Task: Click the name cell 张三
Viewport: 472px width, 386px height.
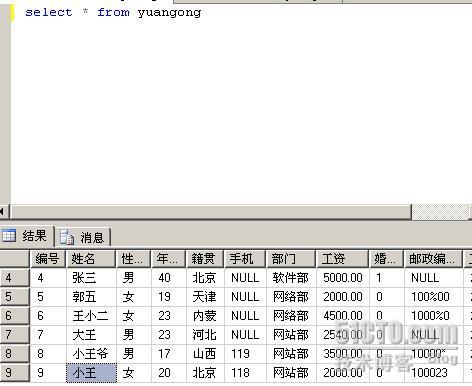Action: point(91,278)
